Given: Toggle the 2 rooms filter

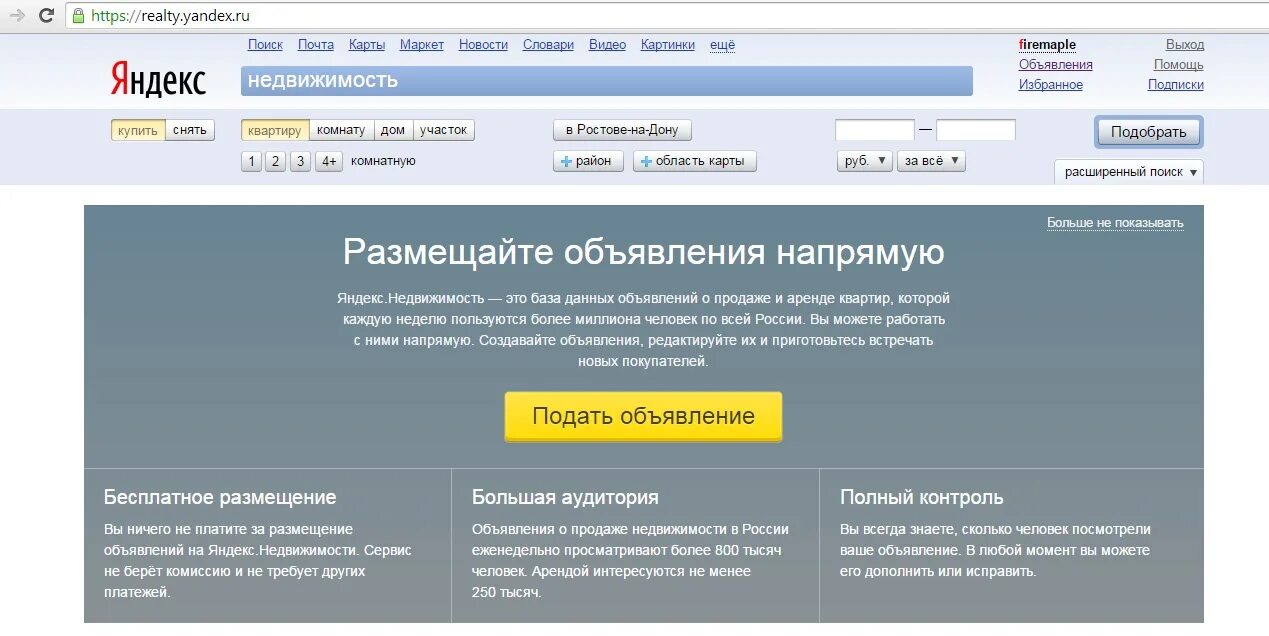Looking at the screenshot, I should pos(276,161).
